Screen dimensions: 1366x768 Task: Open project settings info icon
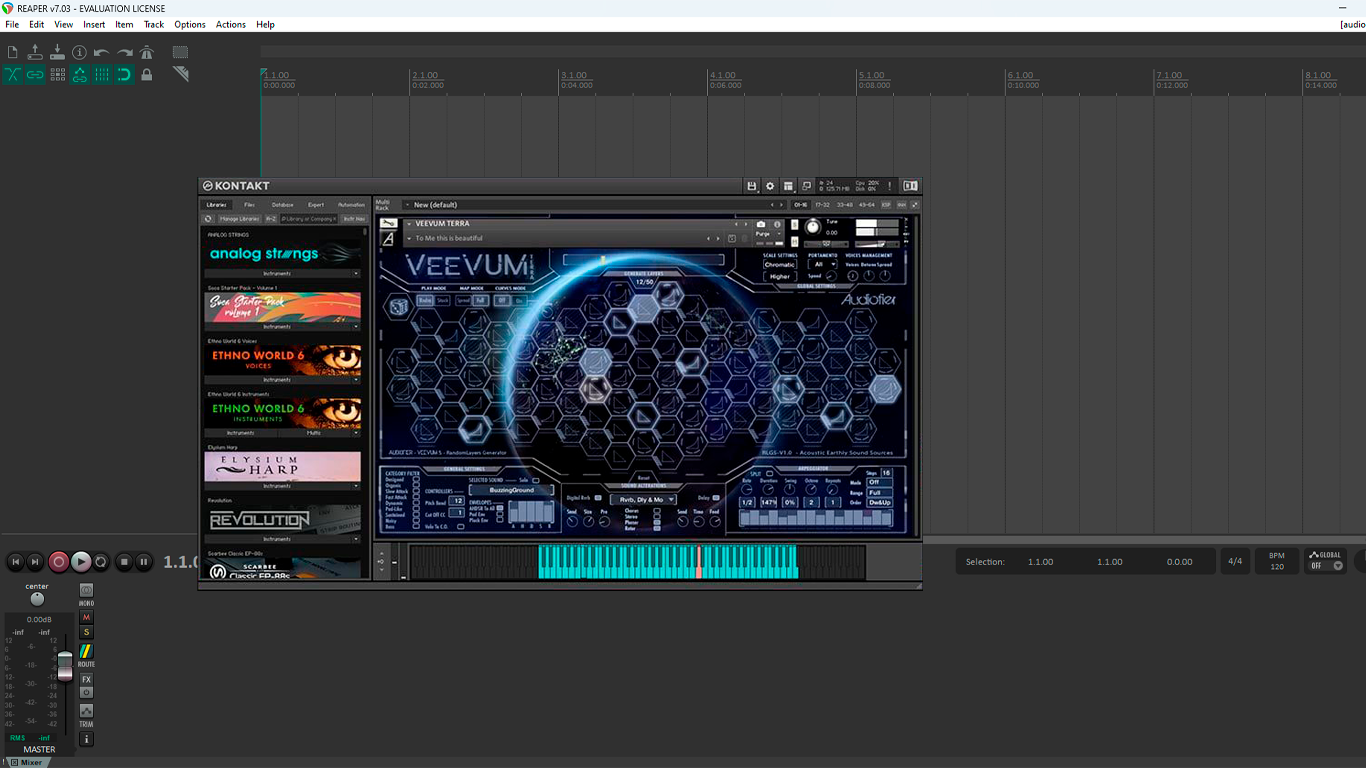[79, 52]
